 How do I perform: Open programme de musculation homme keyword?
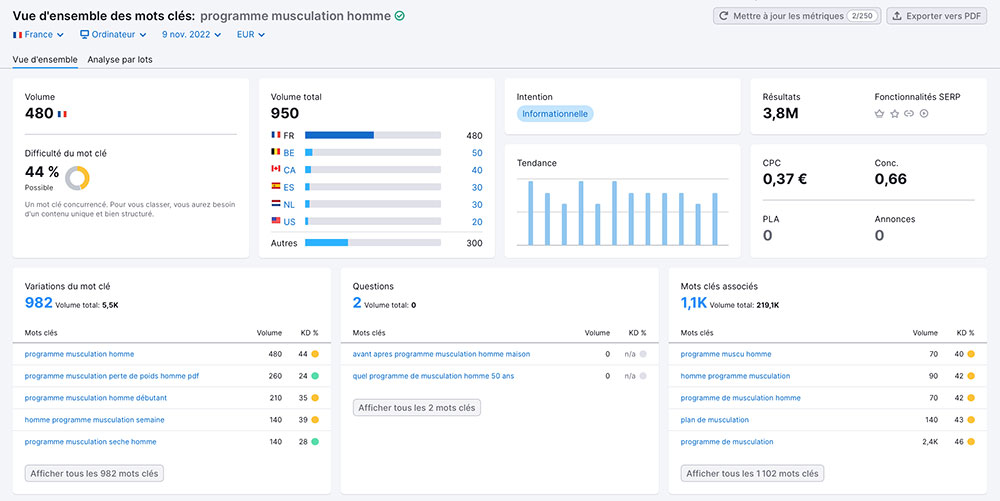[740, 398]
